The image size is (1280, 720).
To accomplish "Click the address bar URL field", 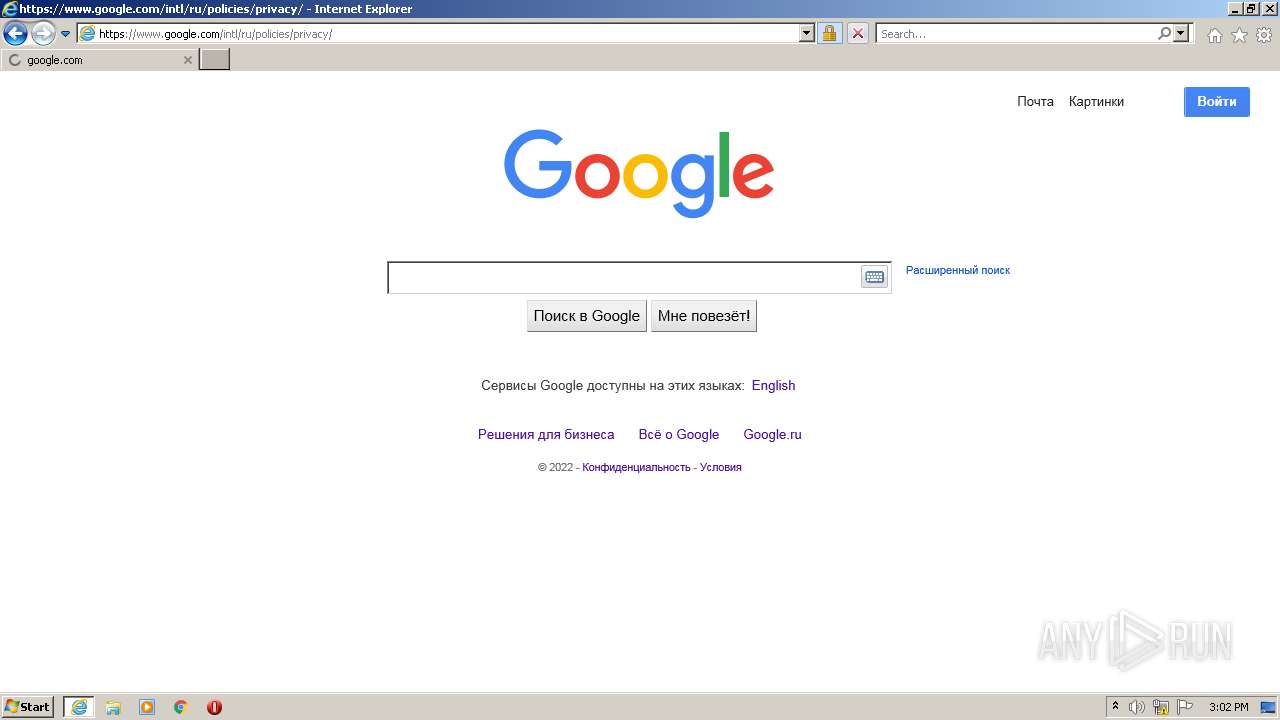I will pos(438,34).
